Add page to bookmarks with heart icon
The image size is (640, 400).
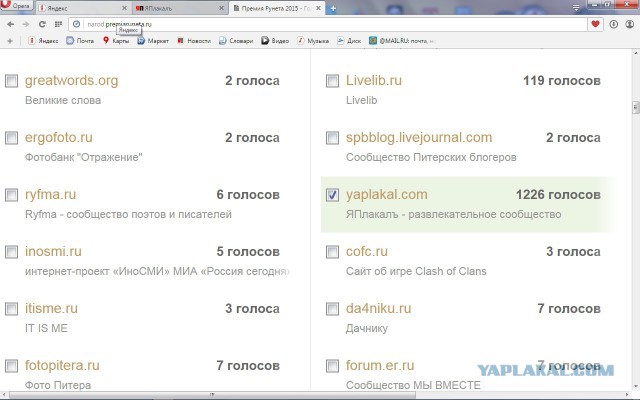coord(595,24)
